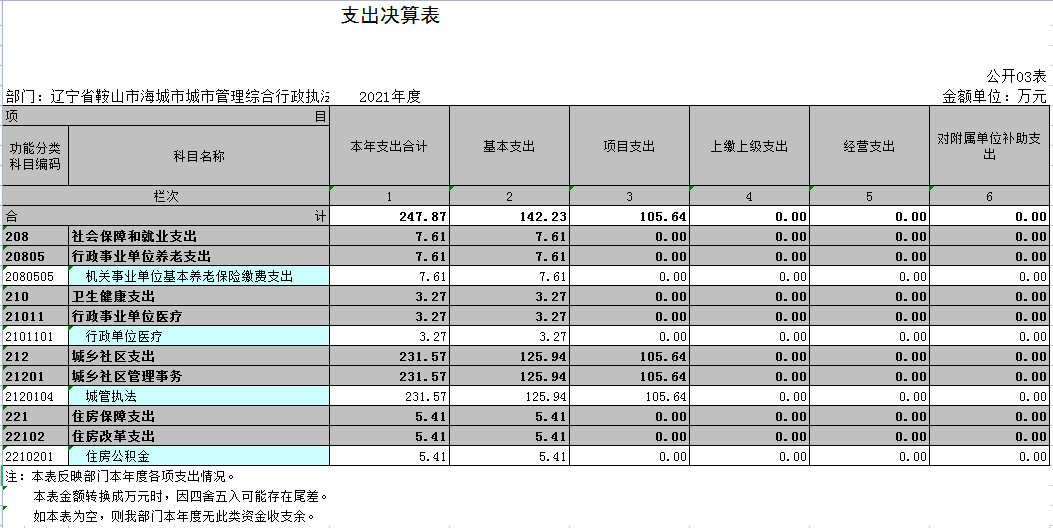The width and height of the screenshot is (1053, 528).
Task: Select 基本支出 value 3.27 in row 210
Action: pos(510,296)
